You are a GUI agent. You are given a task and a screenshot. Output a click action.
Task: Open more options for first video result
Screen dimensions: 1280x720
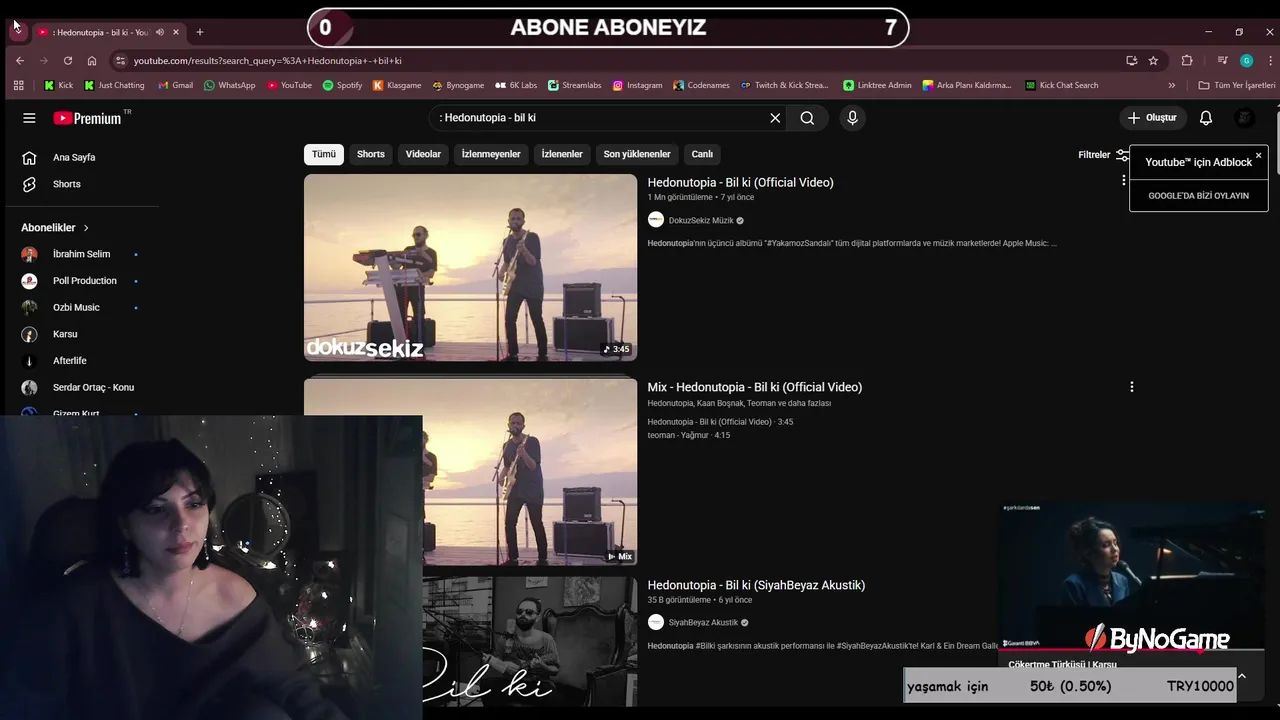[x=1124, y=180]
